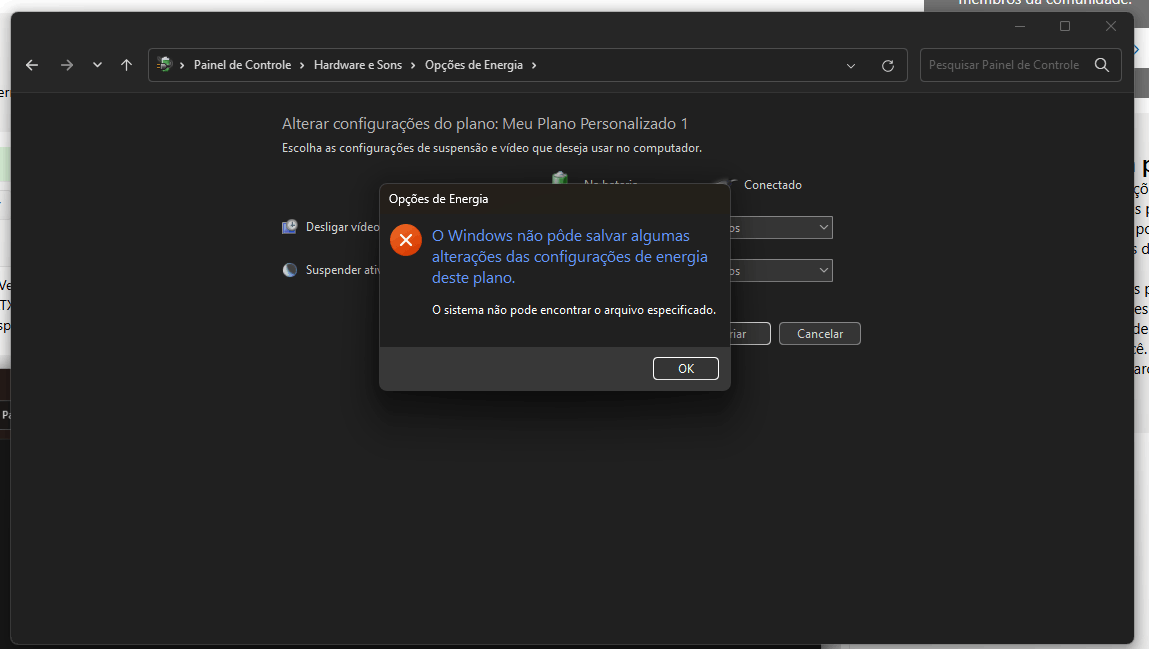Open address bar history dropdown
Screen dimensions: 1149x649
pyautogui.click(x=851, y=65)
